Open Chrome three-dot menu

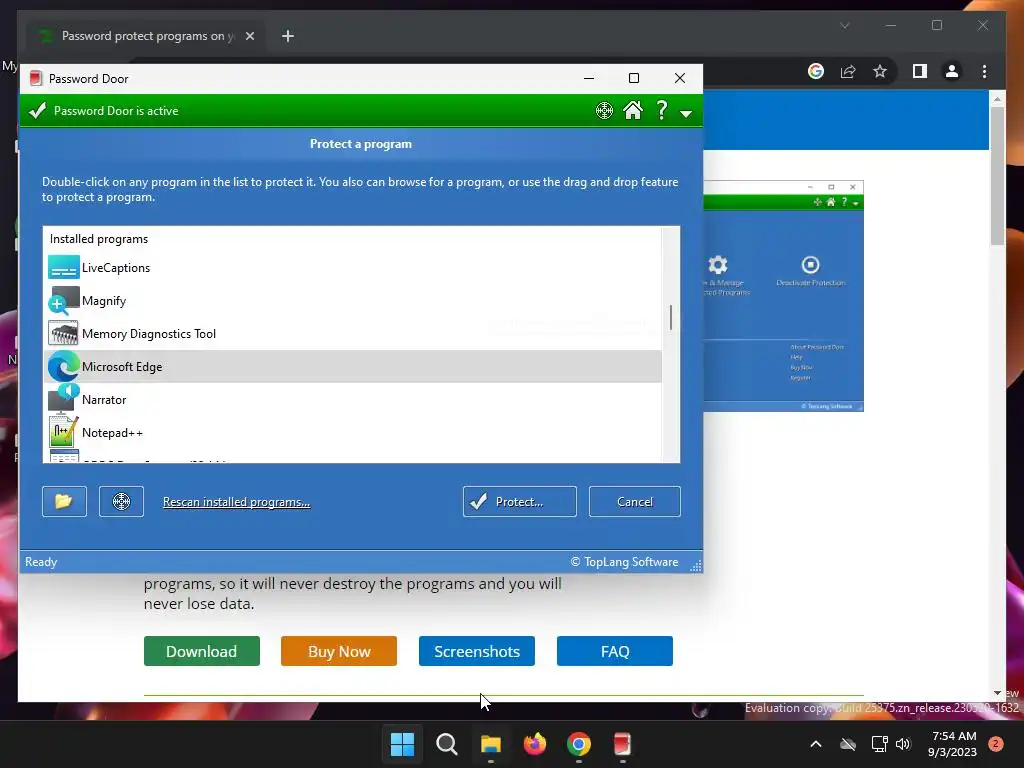[x=984, y=71]
